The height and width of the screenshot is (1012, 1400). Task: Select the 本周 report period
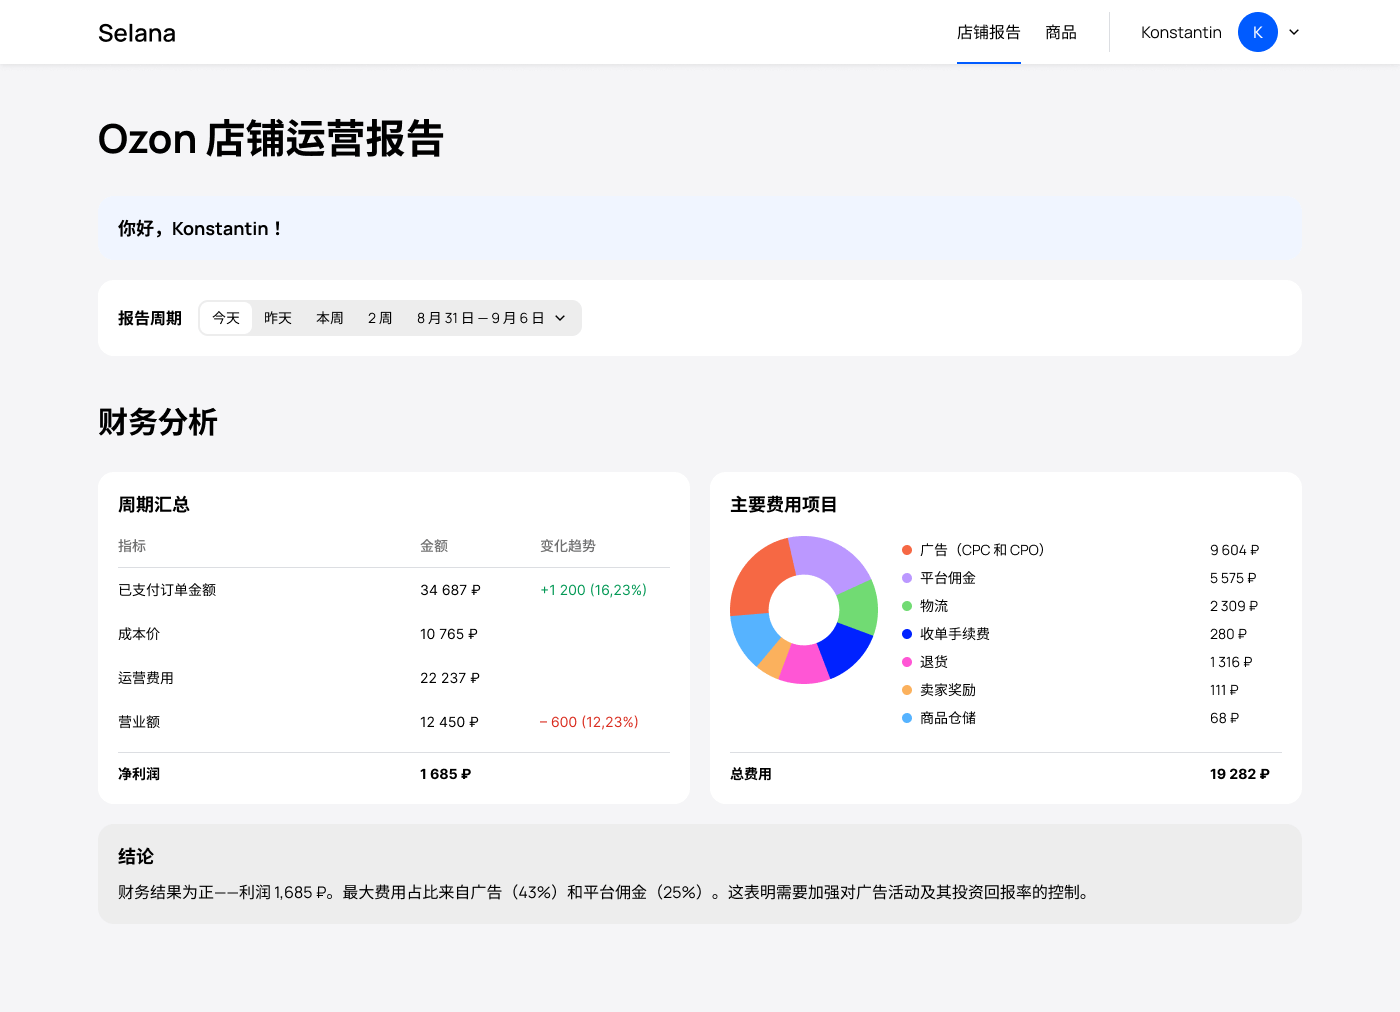(x=330, y=318)
